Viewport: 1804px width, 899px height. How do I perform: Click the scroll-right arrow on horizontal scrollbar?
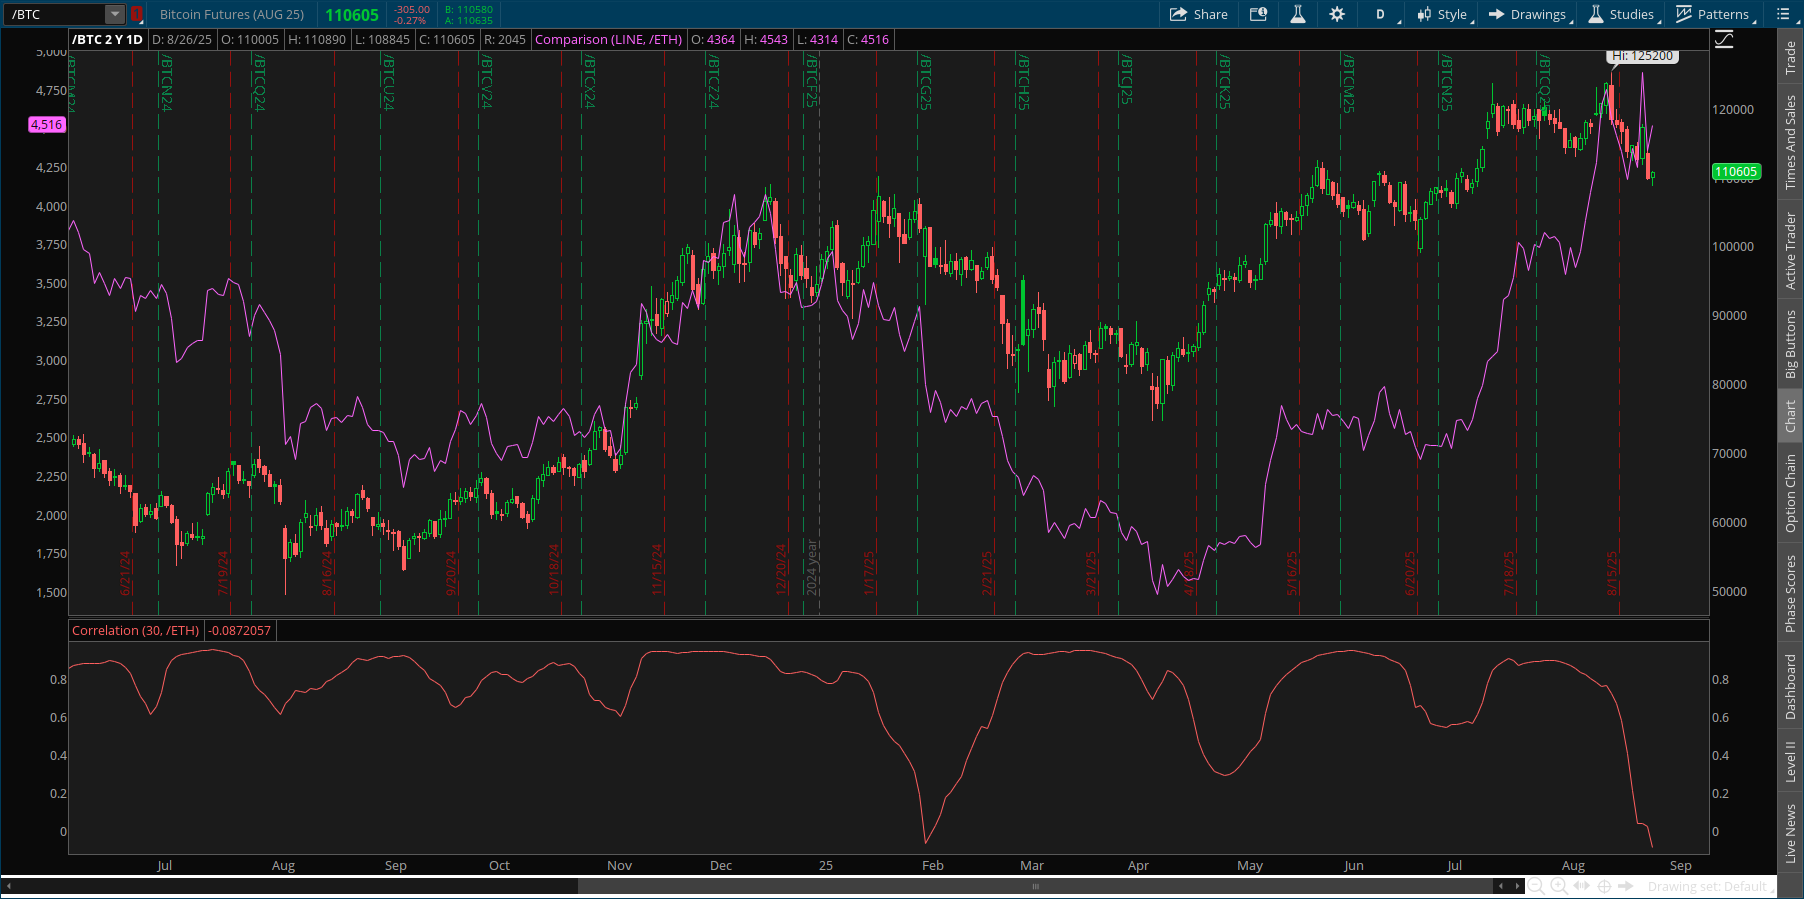tap(1516, 886)
